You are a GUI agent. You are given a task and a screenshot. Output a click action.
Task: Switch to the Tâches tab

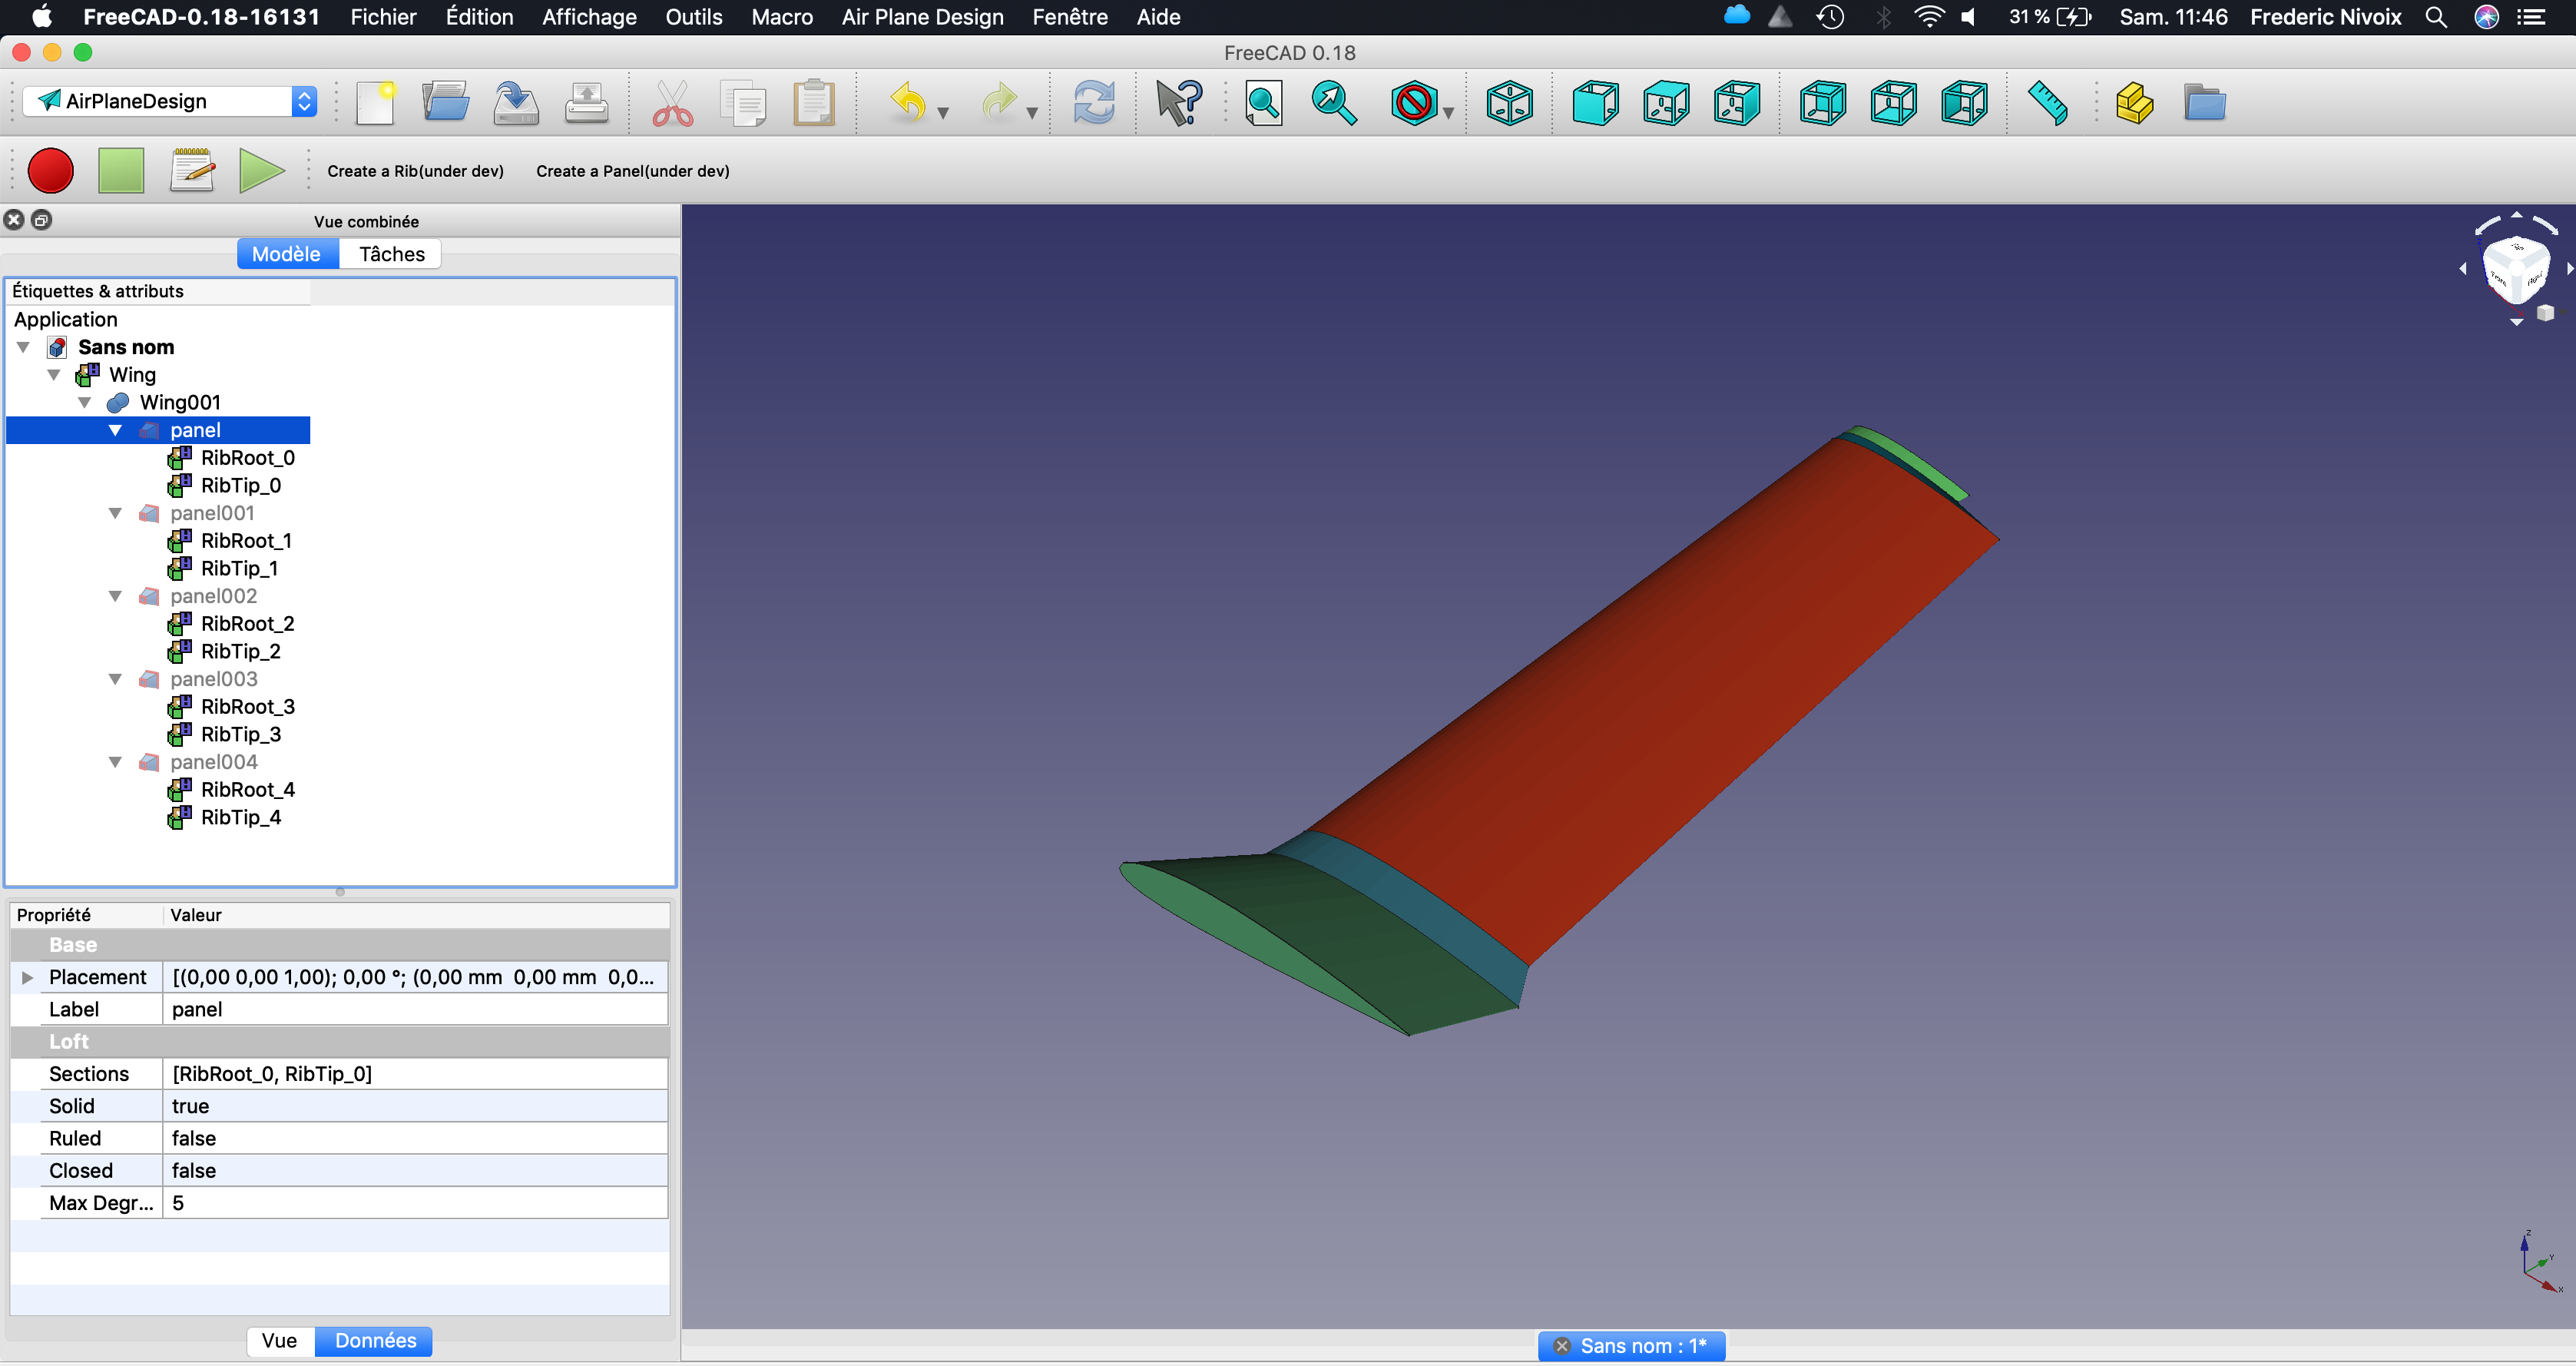391,254
